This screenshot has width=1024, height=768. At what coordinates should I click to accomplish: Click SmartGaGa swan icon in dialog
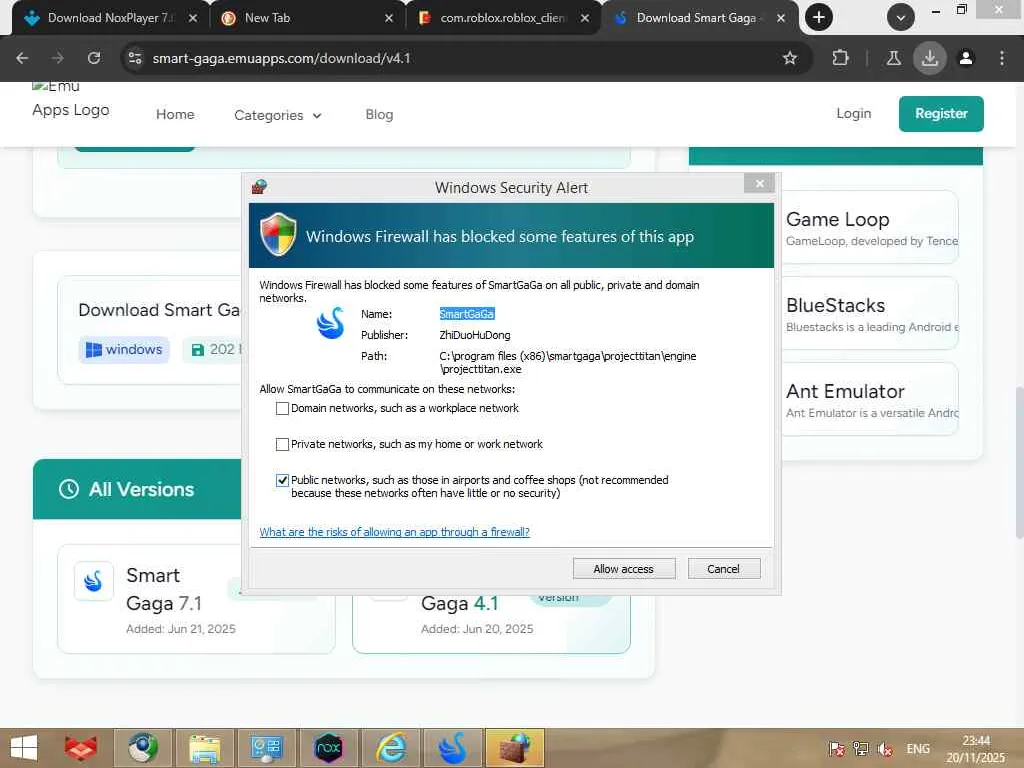[x=331, y=323]
